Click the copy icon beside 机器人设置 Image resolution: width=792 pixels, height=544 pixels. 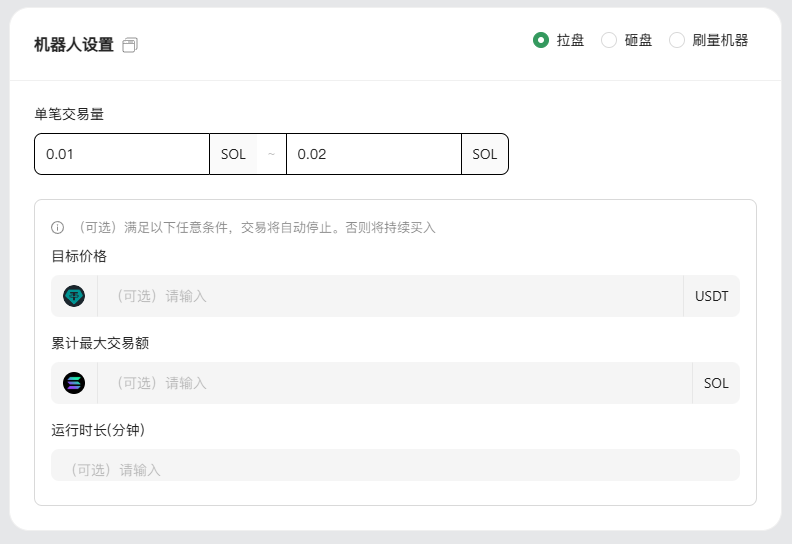130,45
